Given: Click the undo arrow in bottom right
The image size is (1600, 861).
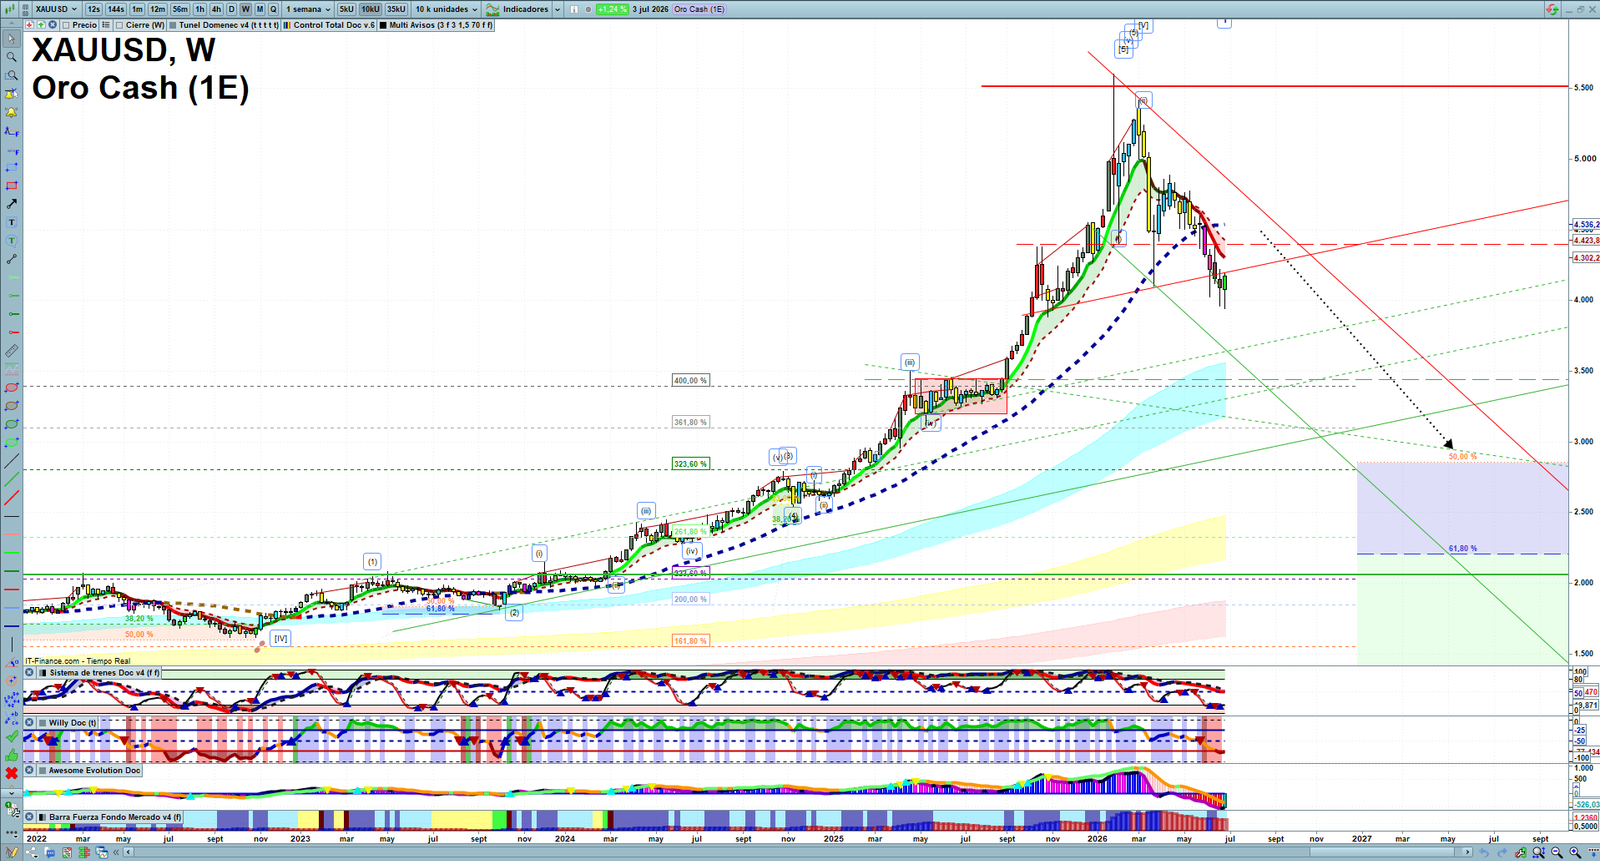Looking at the screenshot, I should pos(1484,852).
